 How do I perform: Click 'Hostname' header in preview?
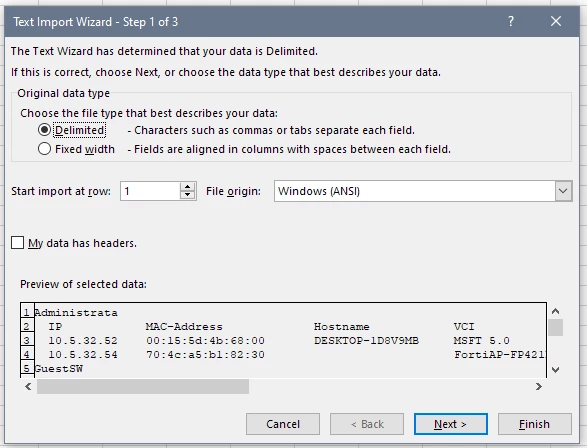point(342,327)
